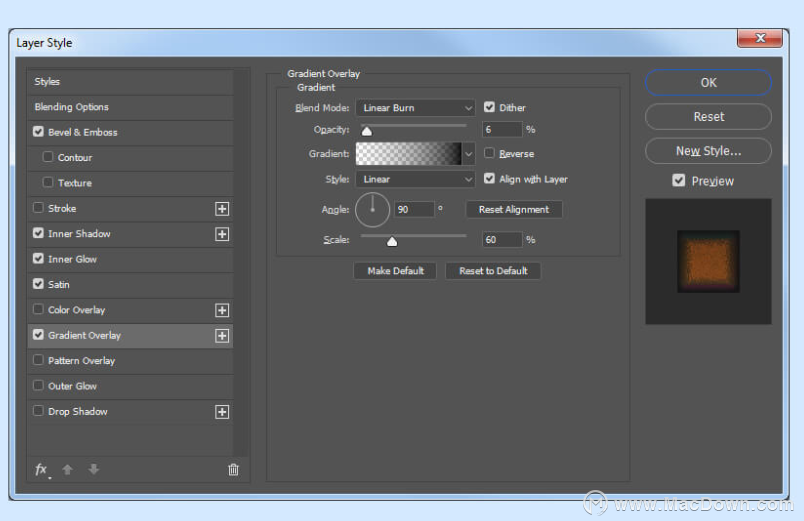
Task: Open Blending Options section
Action: point(130,107)
